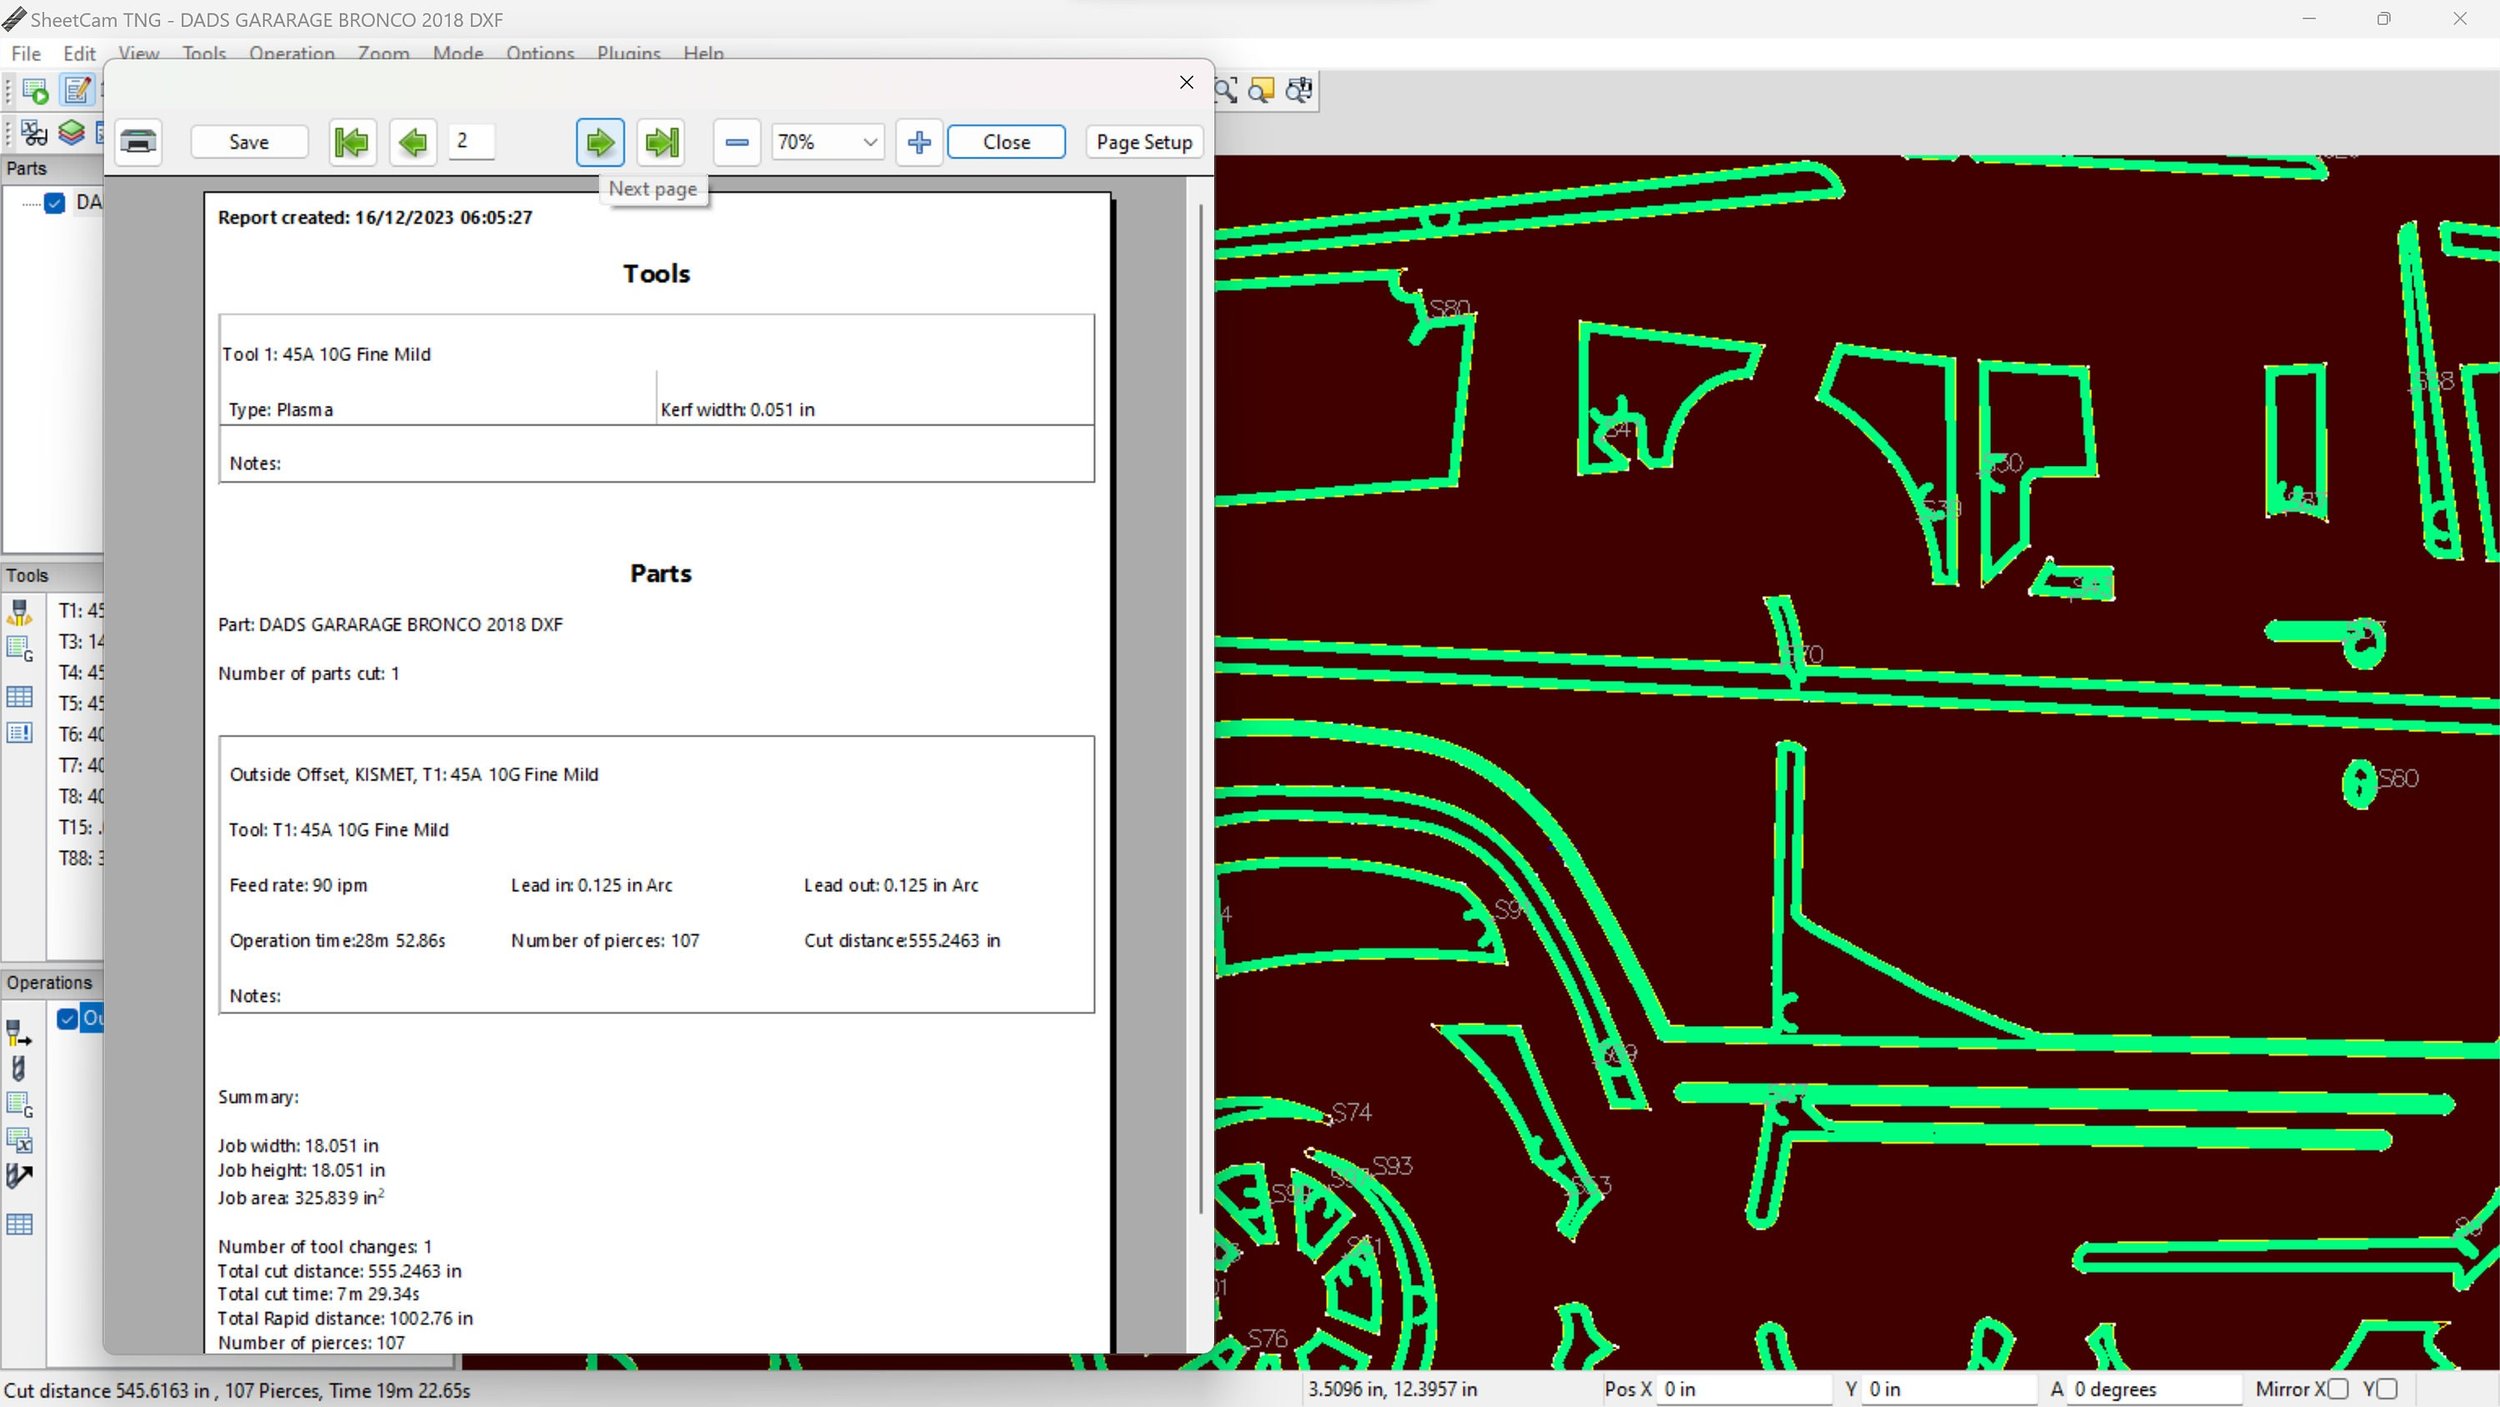Toggle the DA part checkbox in Parts tree
The image size is (2500, 1407).
pos(55,203)
